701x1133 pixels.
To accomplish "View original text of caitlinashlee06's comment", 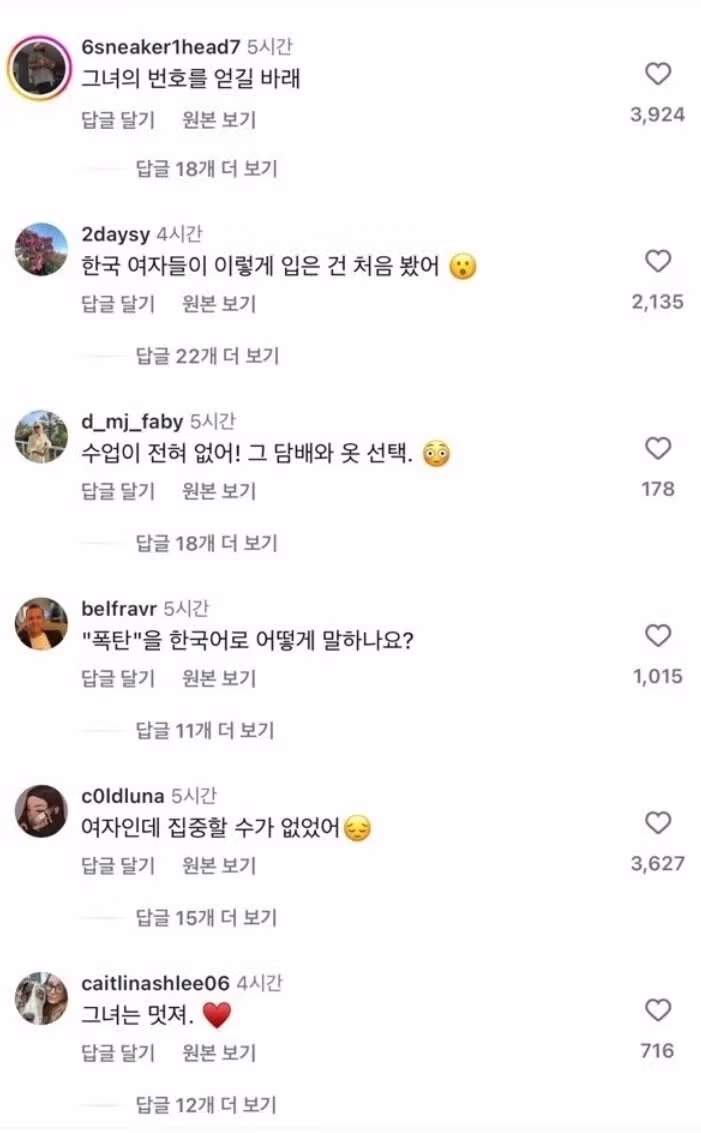I will 219,1052.
